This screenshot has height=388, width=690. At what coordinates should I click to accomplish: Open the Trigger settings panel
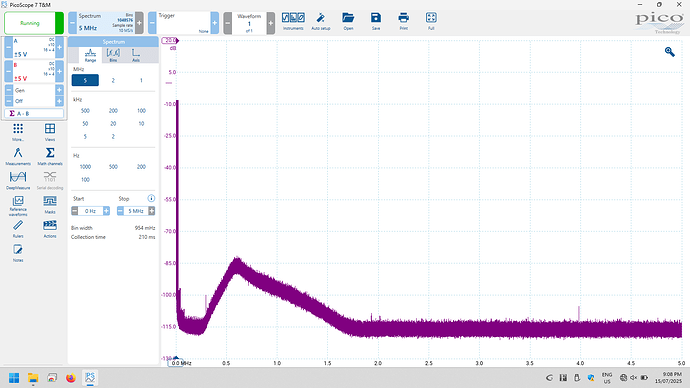click(x=183, y=23)
